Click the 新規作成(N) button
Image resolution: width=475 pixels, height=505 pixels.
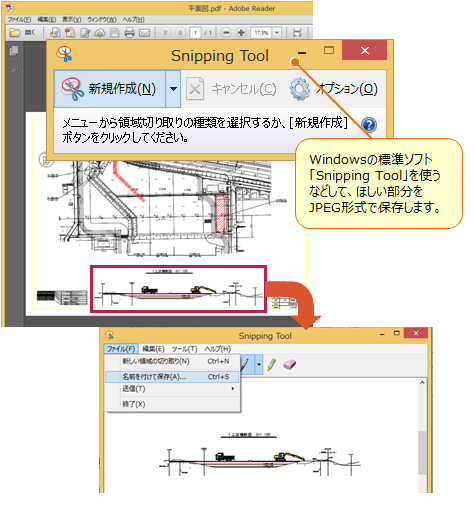[x=110, y=89]
